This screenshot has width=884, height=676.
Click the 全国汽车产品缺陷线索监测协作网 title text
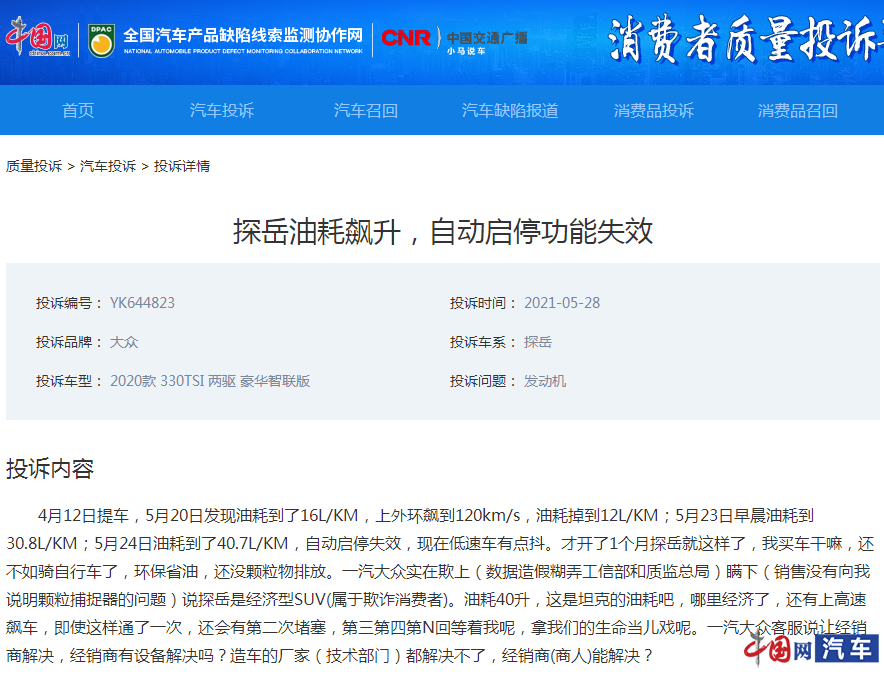point(243,34)
